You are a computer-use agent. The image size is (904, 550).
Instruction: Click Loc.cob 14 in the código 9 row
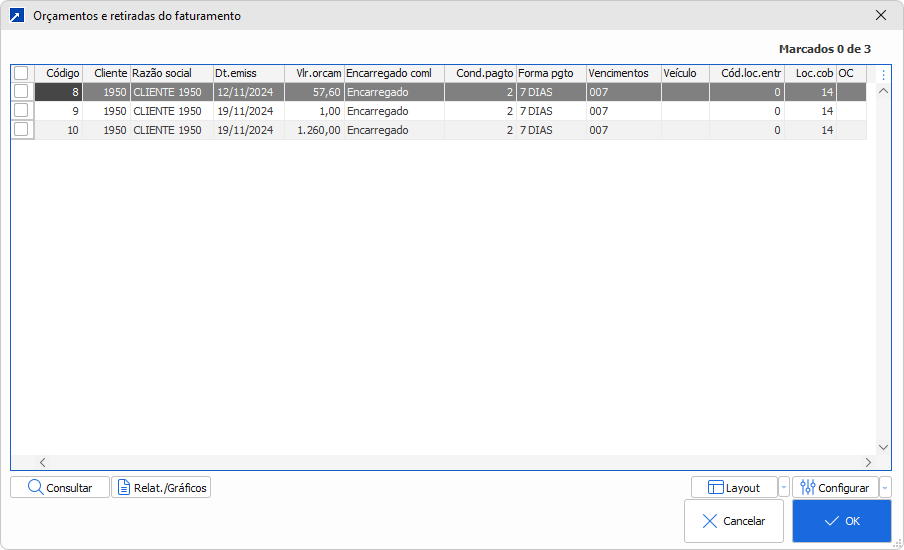(x=811, y=111)
